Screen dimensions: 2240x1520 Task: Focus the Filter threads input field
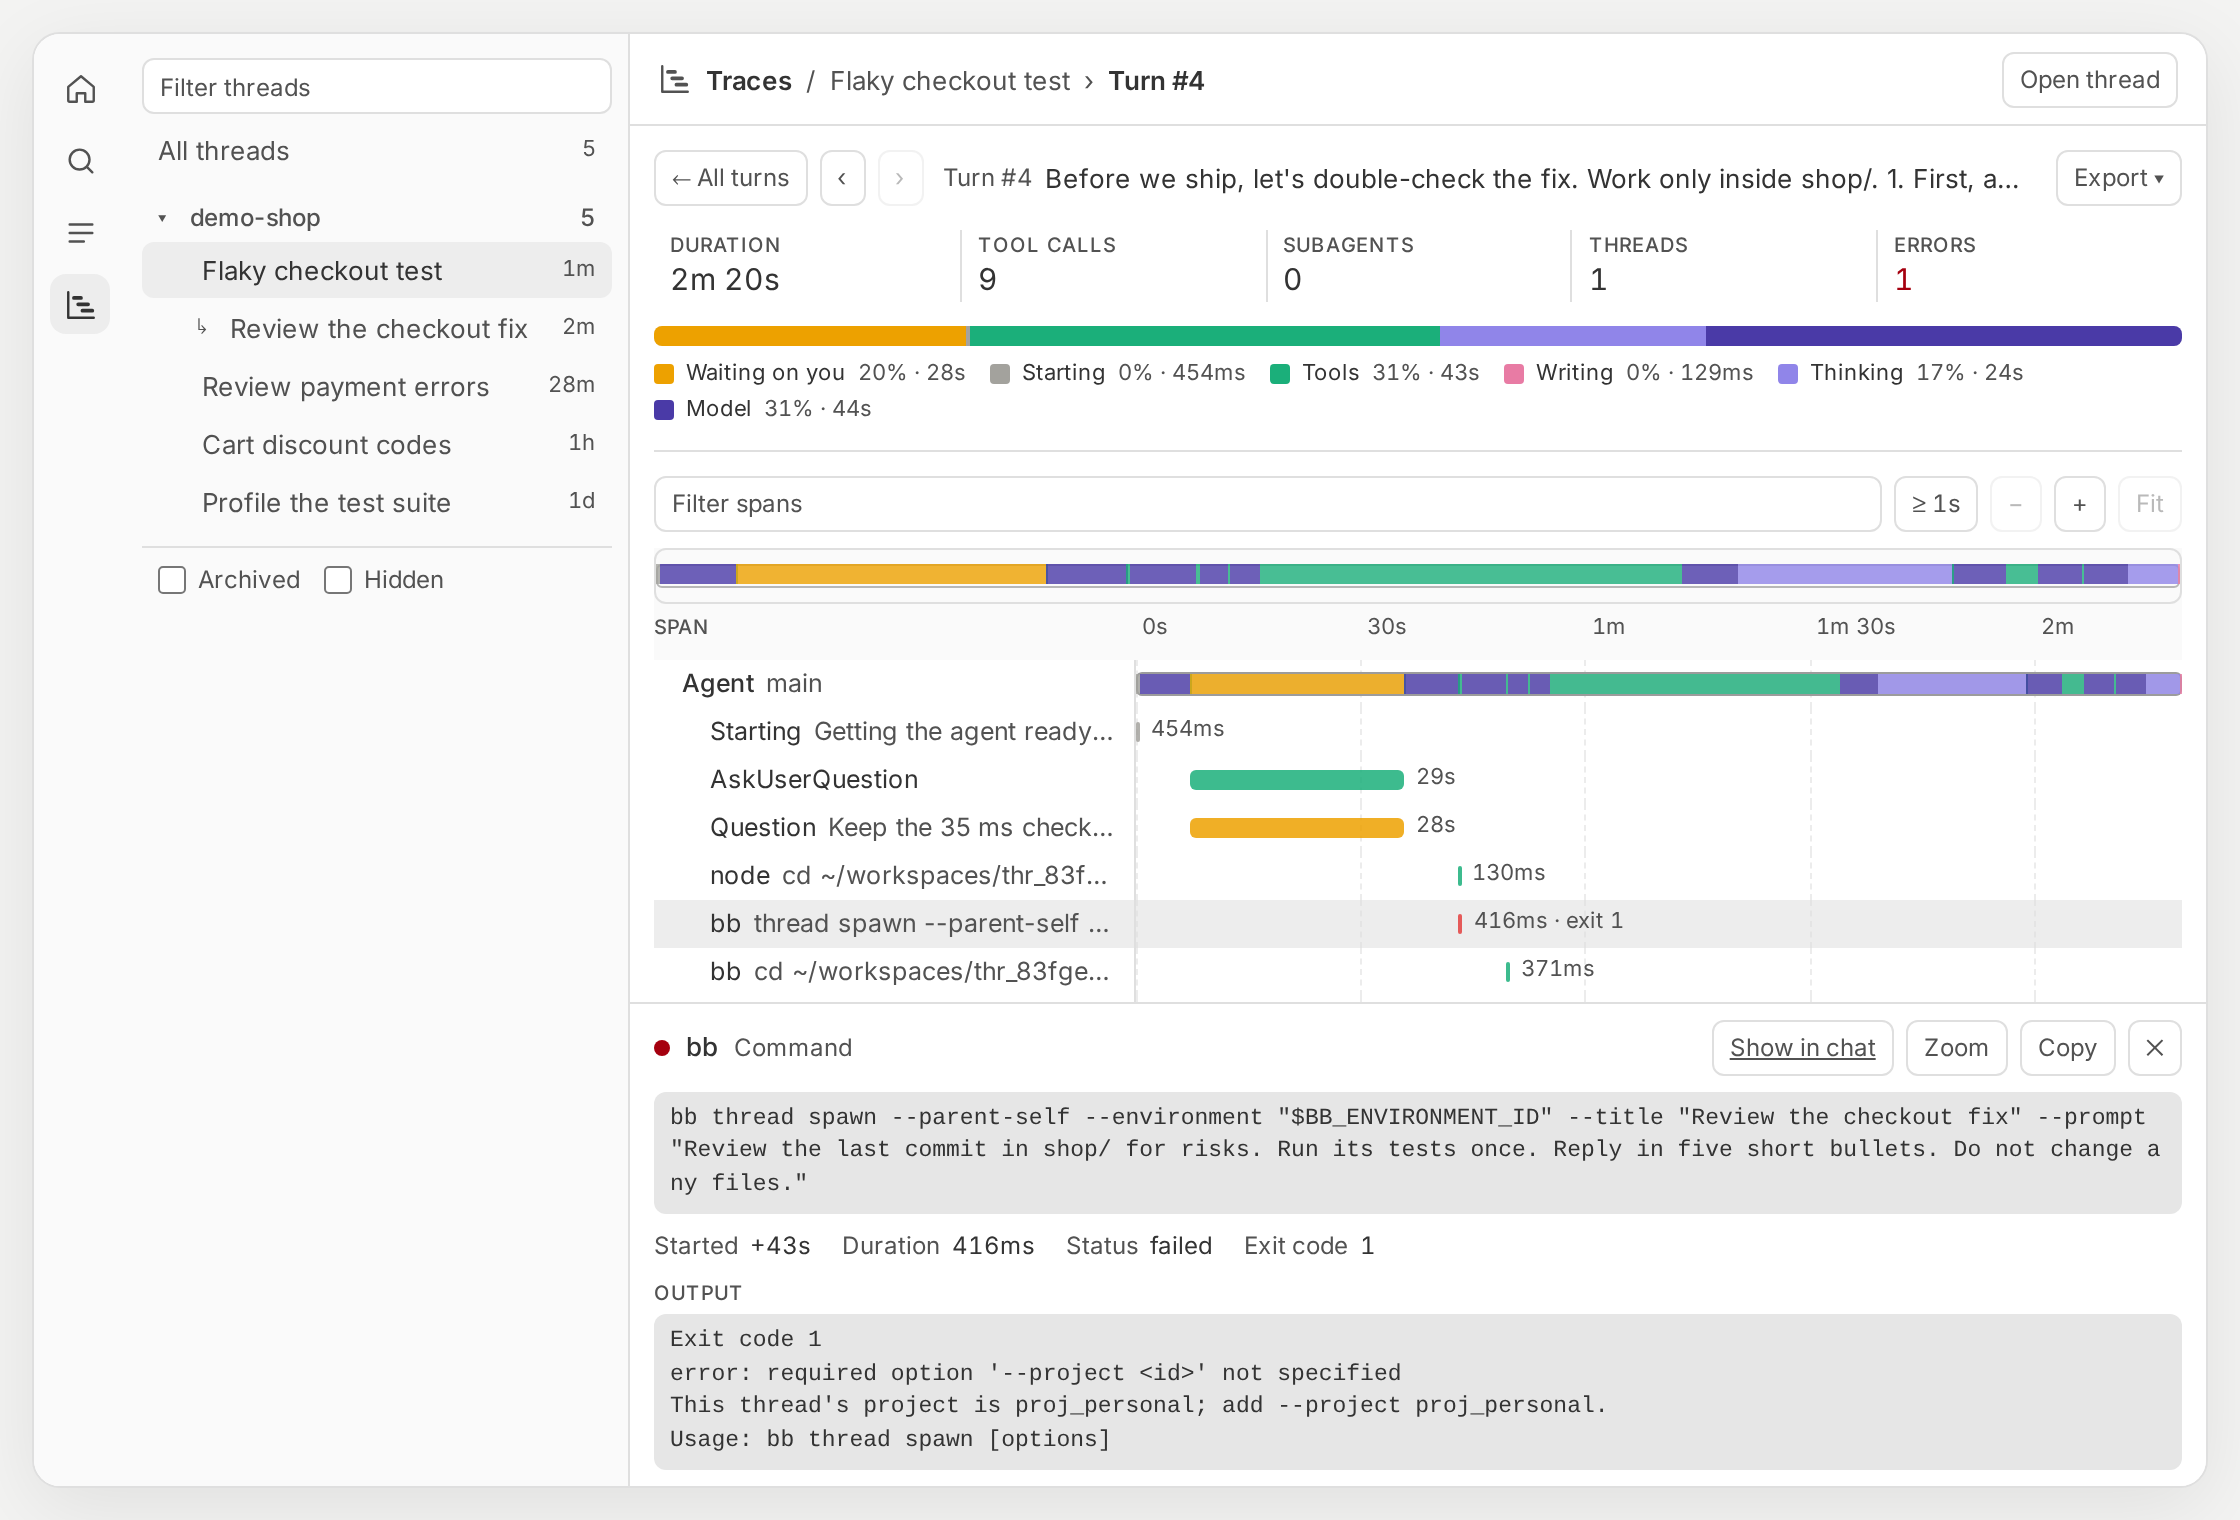(x=377, y=86)
